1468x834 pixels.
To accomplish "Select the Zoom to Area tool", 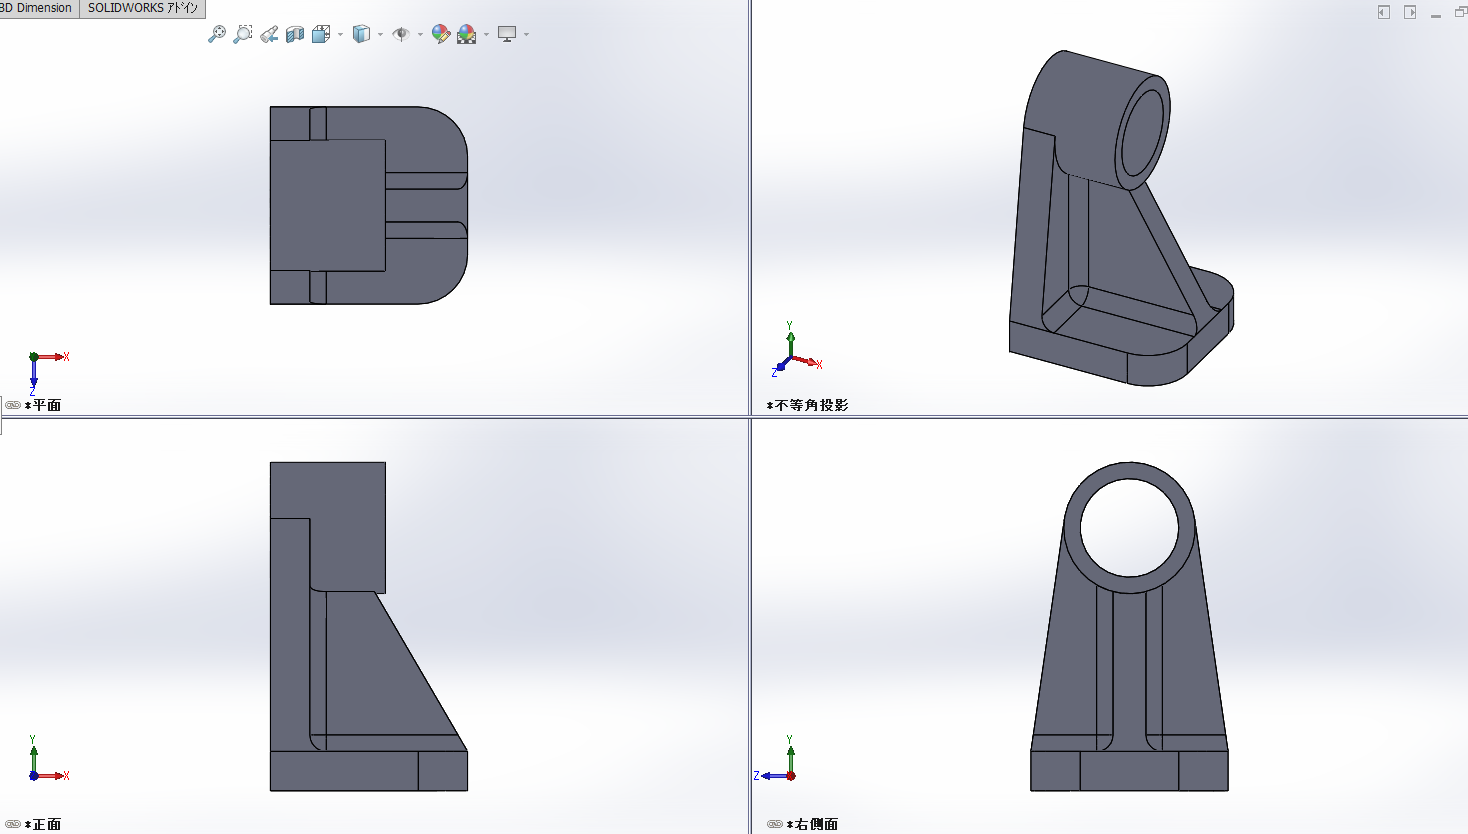I will tap(242, 34).
